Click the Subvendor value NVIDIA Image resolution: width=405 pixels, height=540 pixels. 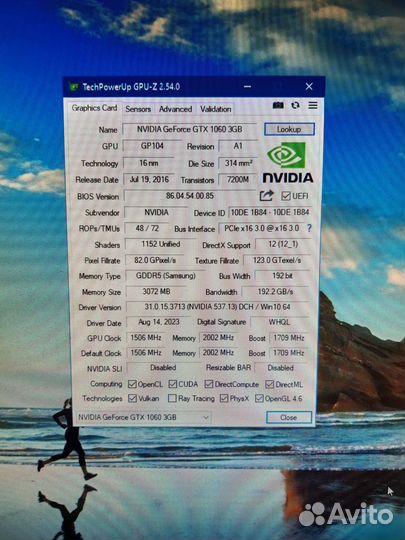pyautogui.click(x=156, y=212)
